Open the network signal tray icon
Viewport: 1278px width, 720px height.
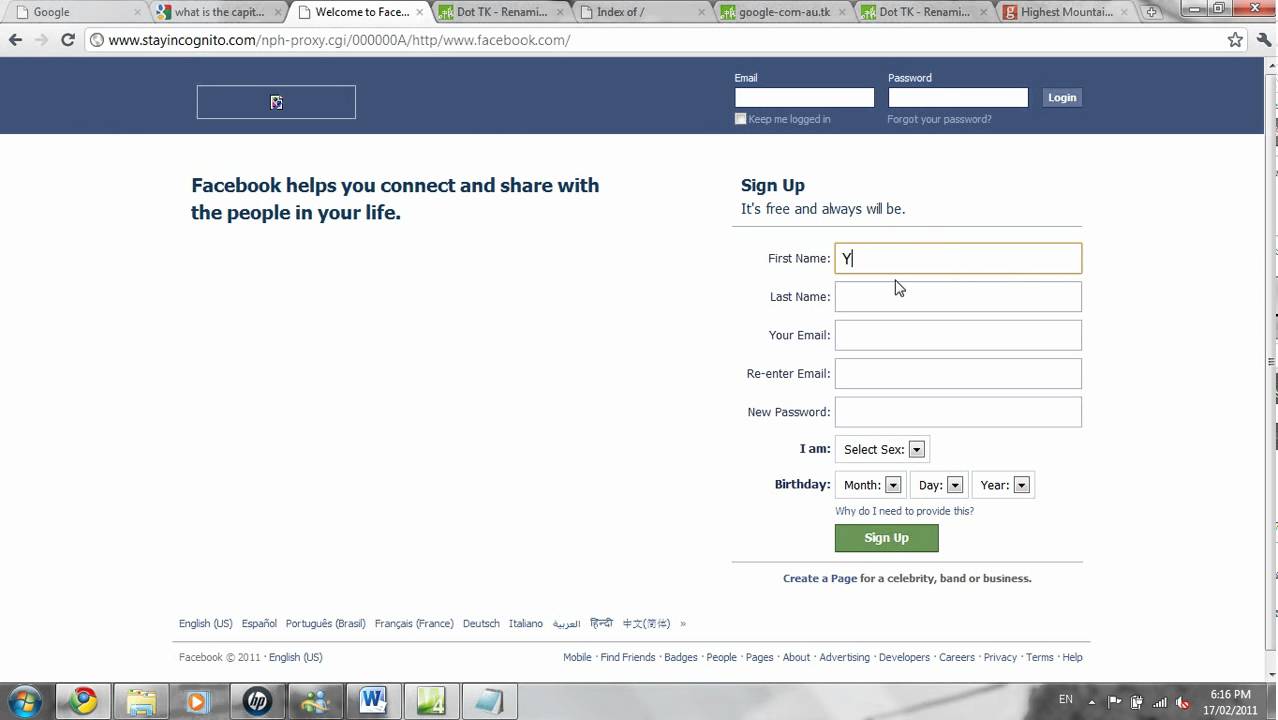[1158, 701]
